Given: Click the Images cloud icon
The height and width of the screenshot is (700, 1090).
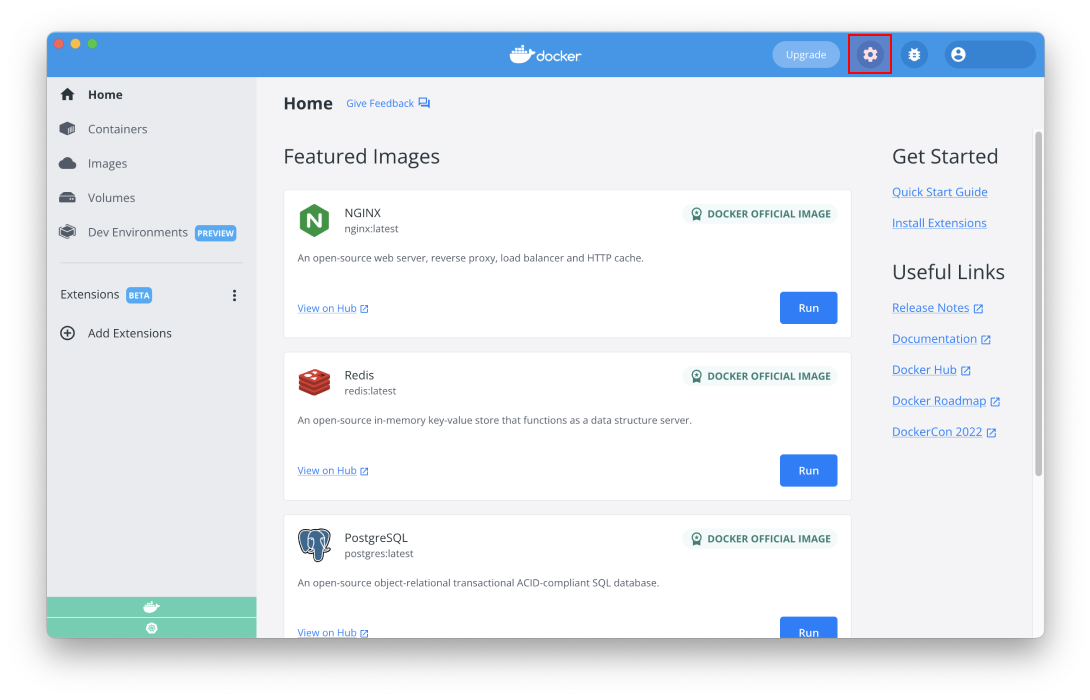Looking at the screenshot, I should (67, 163).
